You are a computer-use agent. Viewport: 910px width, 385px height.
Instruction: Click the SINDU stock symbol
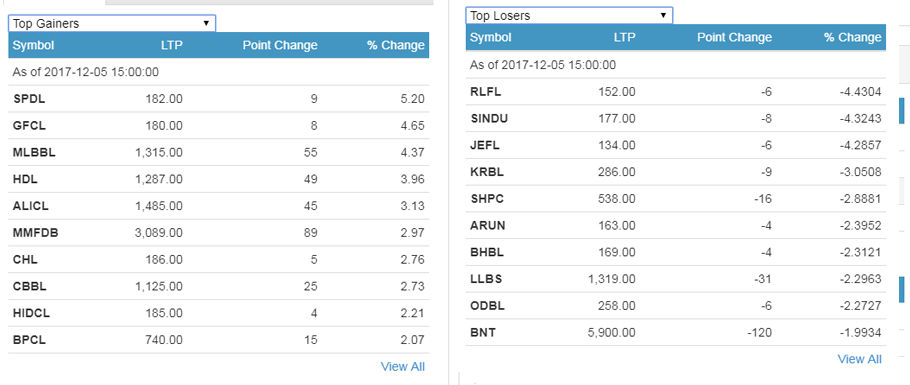click(489, 118)
